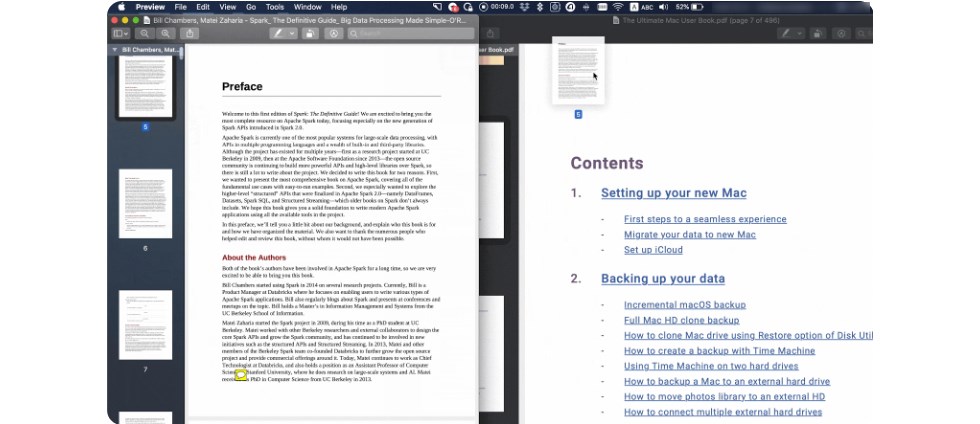This screenshot has width=980, height=424.
Task: Click the Wi-Fi status icon
Action: pyautogui.click(x=617, y=7)
